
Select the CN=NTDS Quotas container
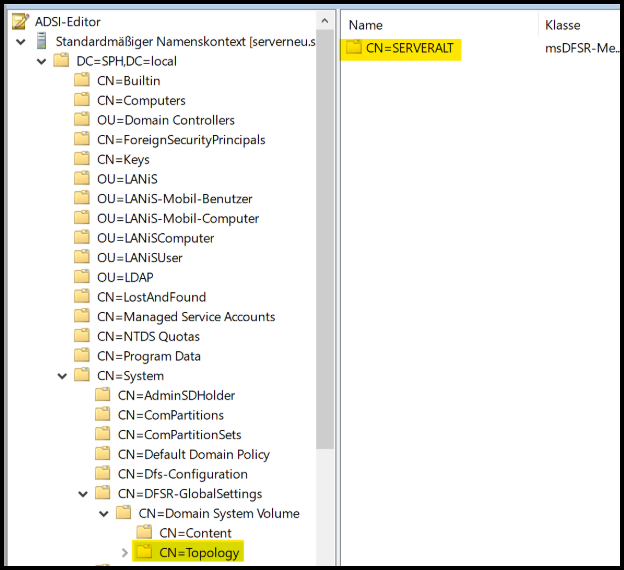pyautogui.click(x=148, y=336)
